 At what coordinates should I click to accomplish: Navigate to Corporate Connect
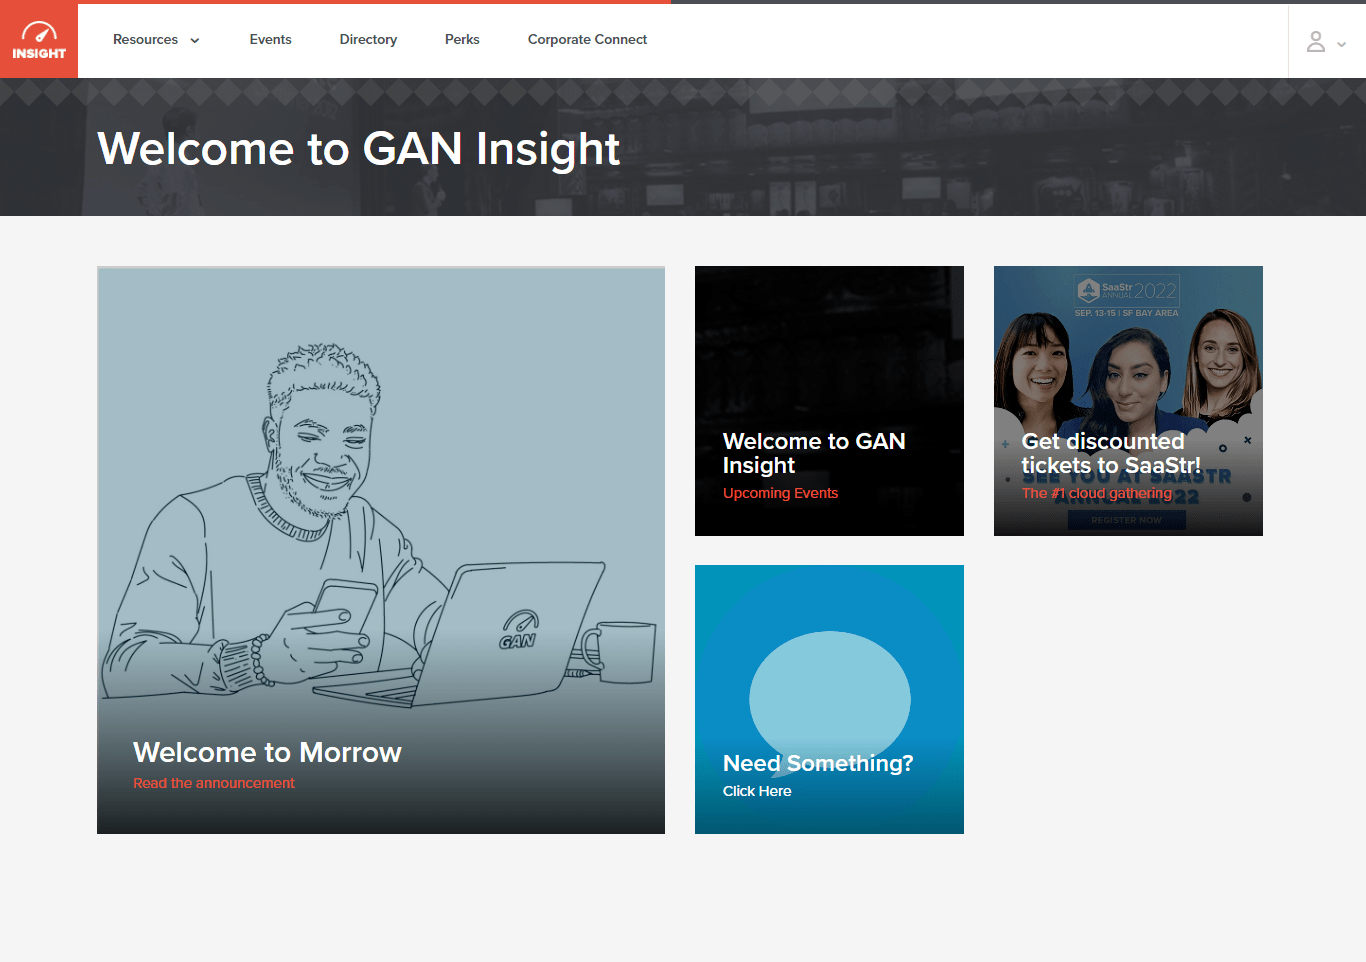(587, 40)
